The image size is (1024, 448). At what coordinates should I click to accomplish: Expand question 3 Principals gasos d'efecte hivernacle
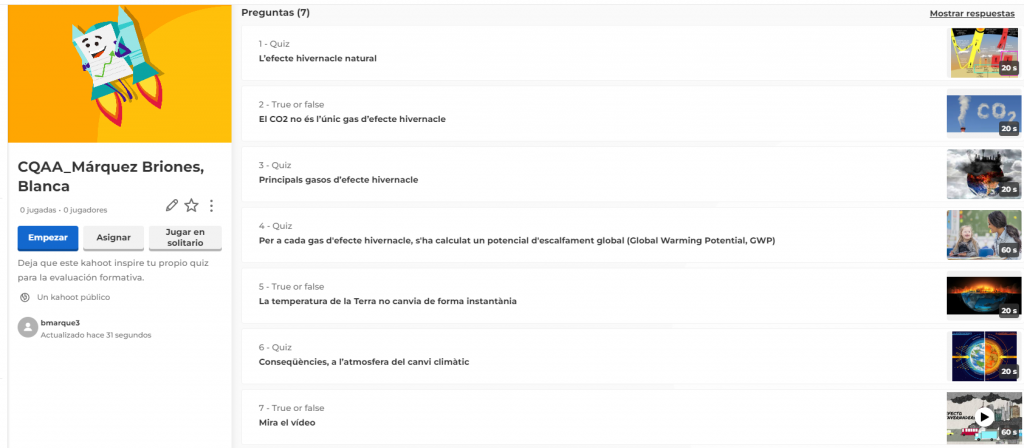338,180
